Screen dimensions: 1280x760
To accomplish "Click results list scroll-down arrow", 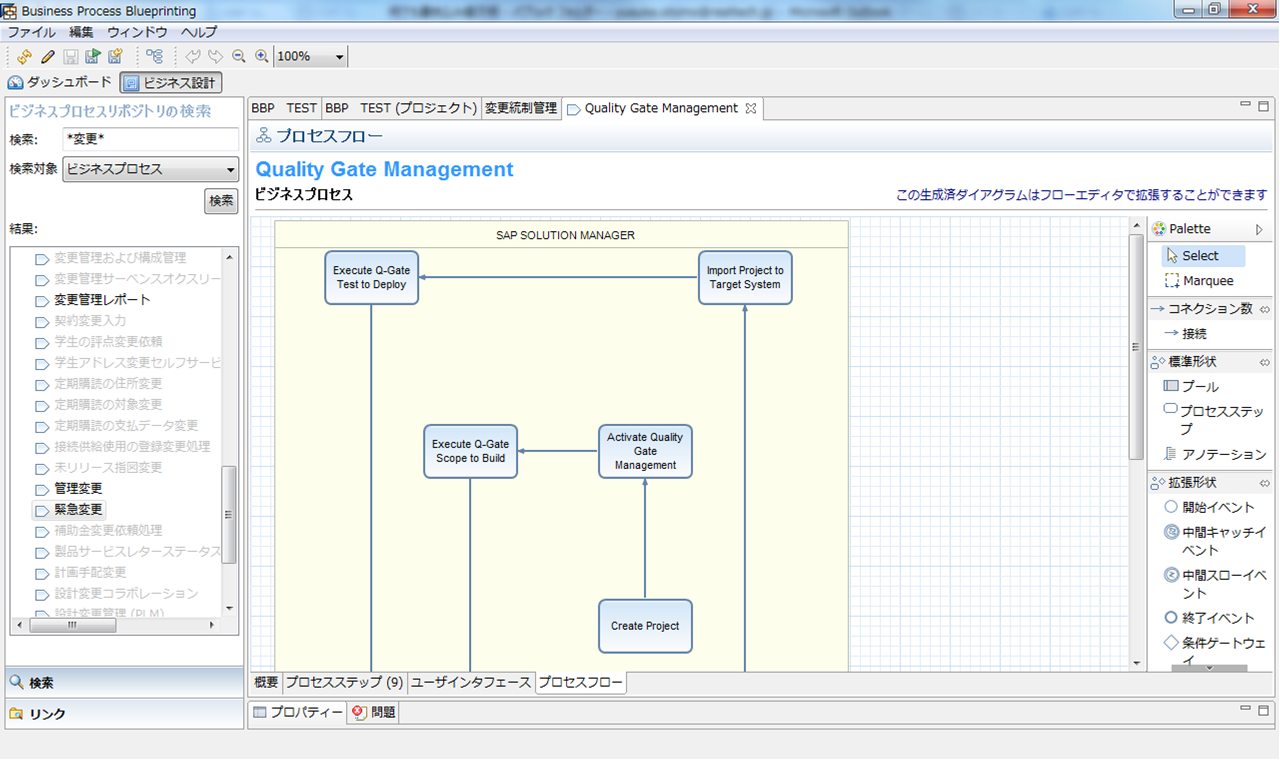I will (229, 607).
